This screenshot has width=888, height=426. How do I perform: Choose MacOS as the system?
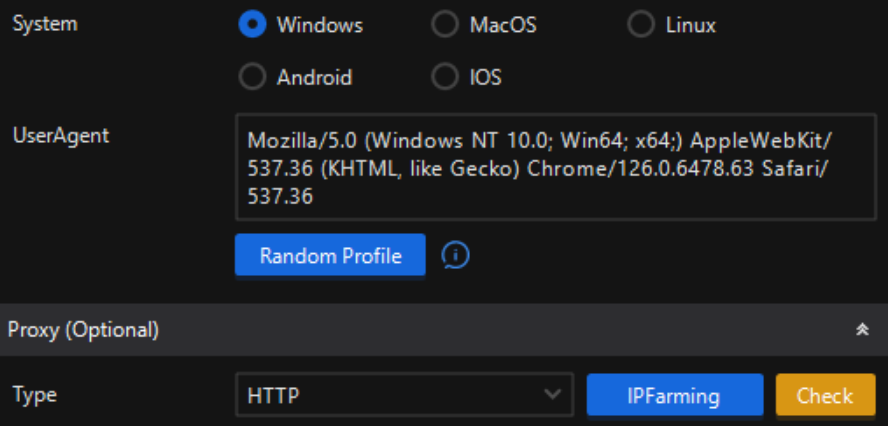[x=445, y=25]
